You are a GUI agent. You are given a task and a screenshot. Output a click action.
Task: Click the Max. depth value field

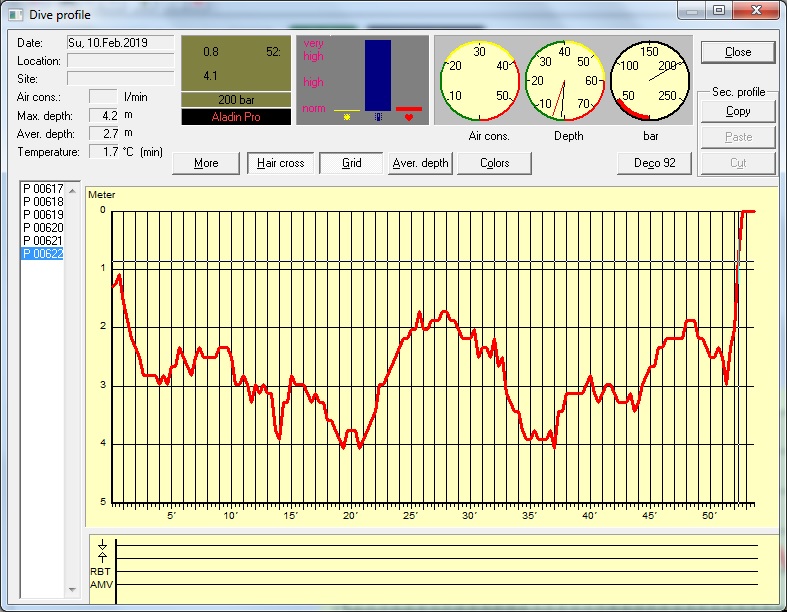103,115
